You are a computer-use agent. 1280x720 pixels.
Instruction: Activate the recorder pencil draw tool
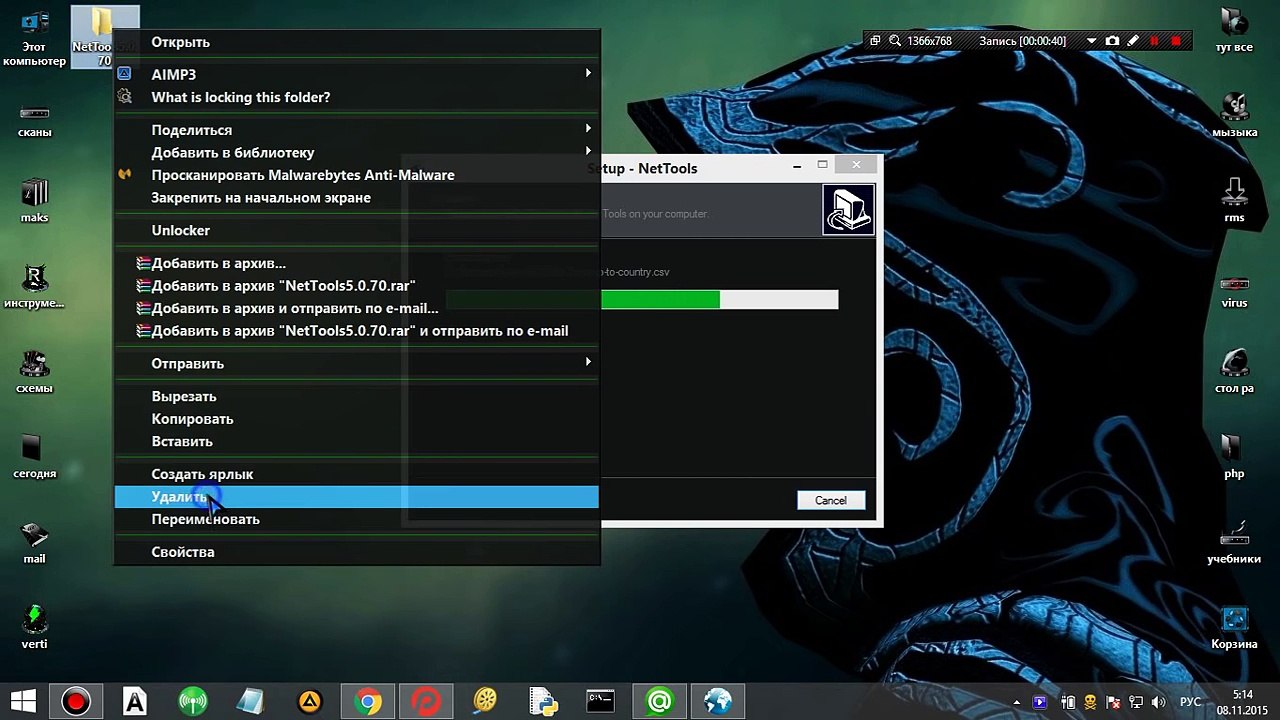1133,41
